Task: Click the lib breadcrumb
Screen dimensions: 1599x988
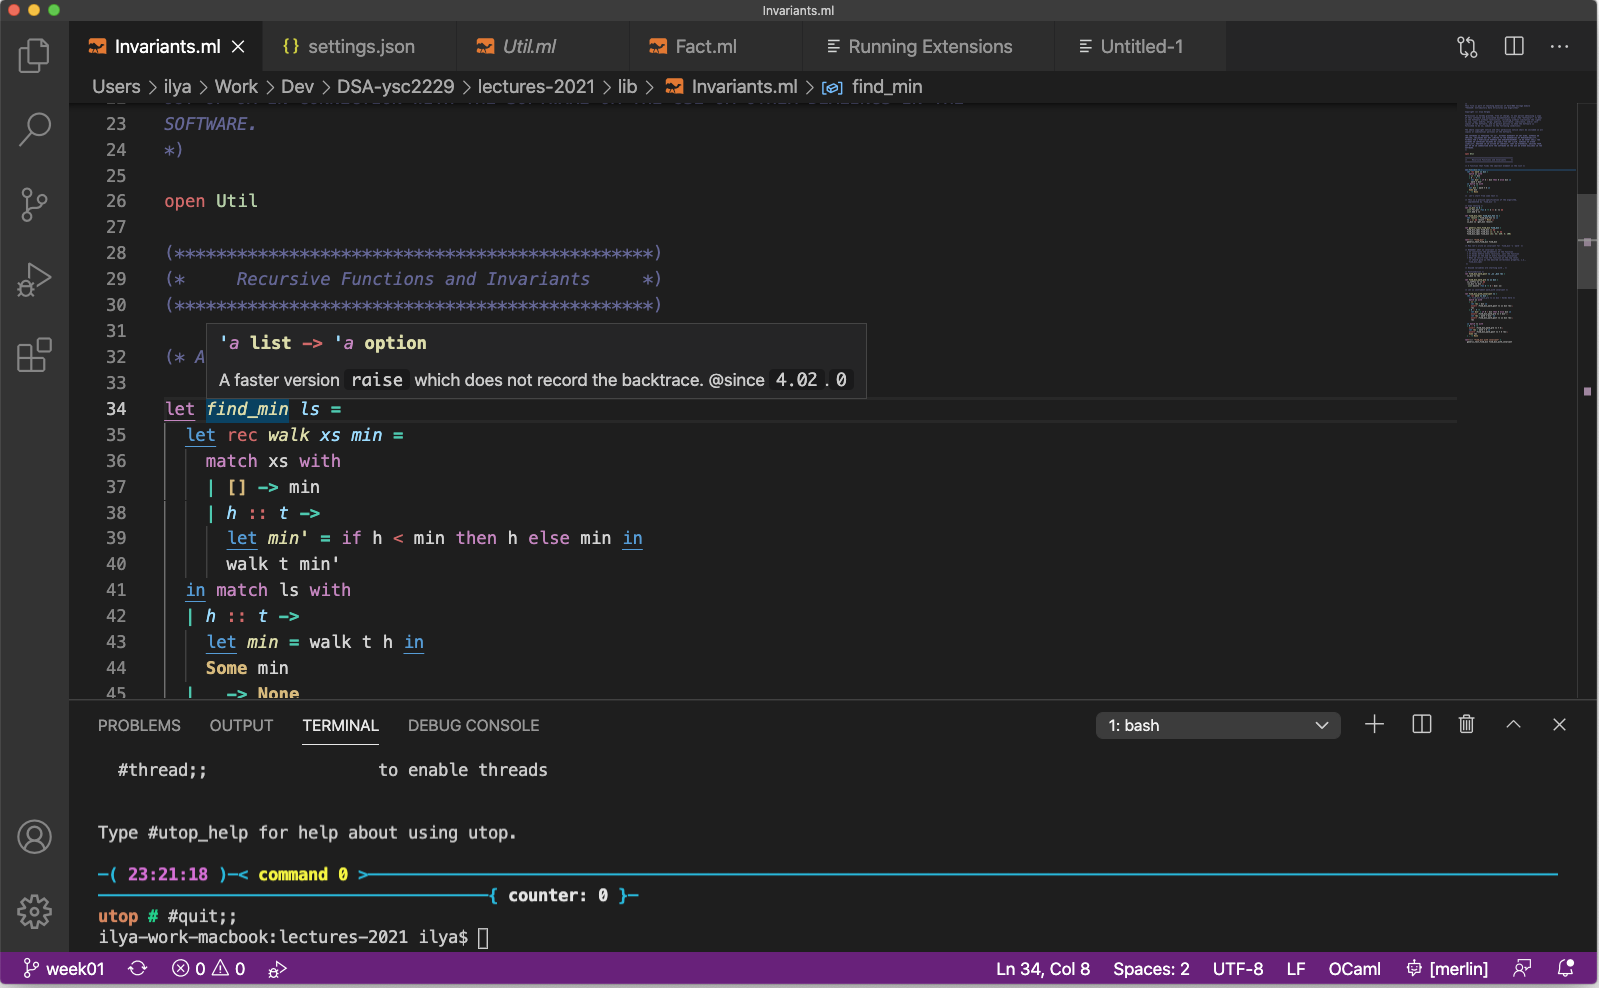Action: 627,87
